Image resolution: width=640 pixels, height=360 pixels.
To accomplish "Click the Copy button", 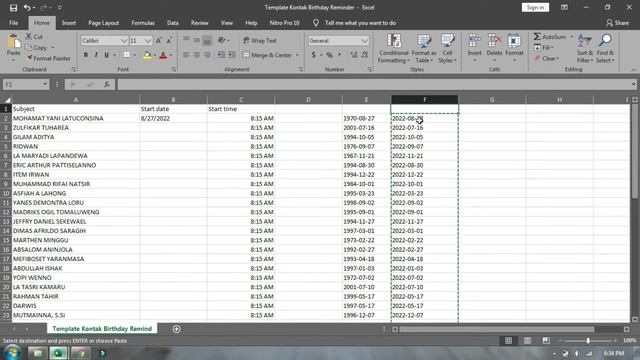I will pos(36,48).
